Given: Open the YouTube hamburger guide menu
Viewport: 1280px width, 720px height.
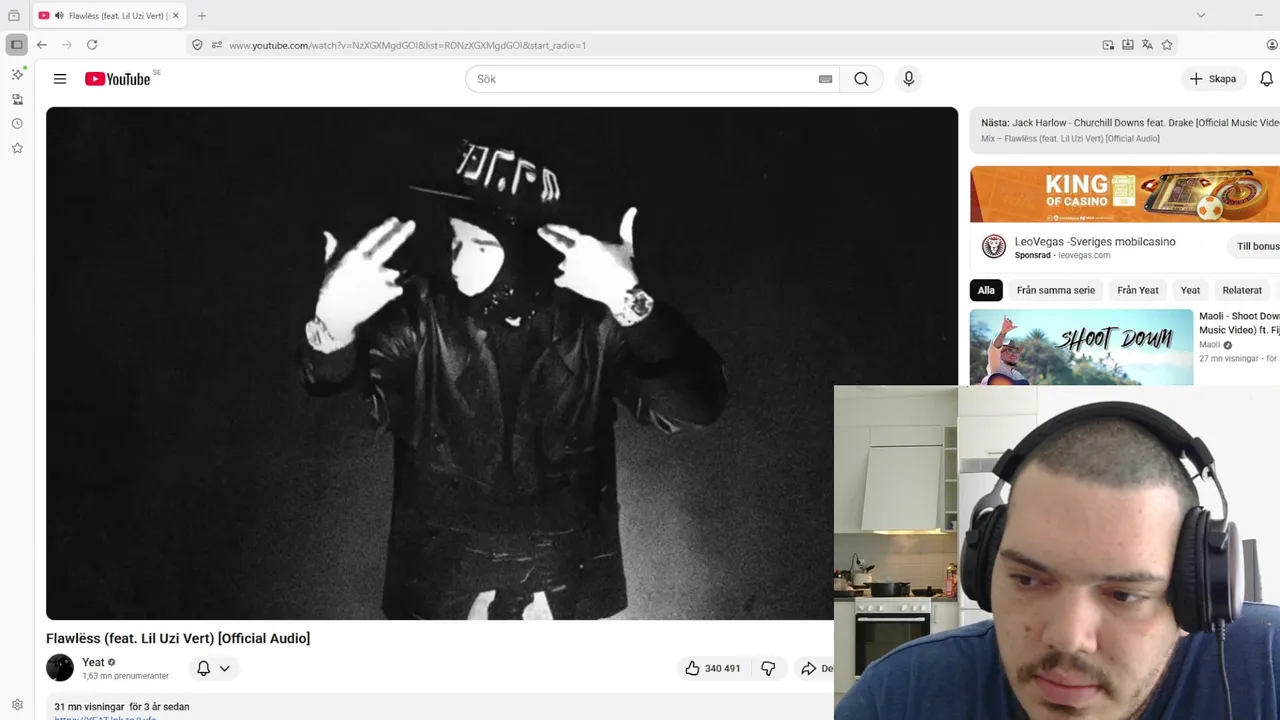Looking at the screenshot, I should (x=60, y=79).
